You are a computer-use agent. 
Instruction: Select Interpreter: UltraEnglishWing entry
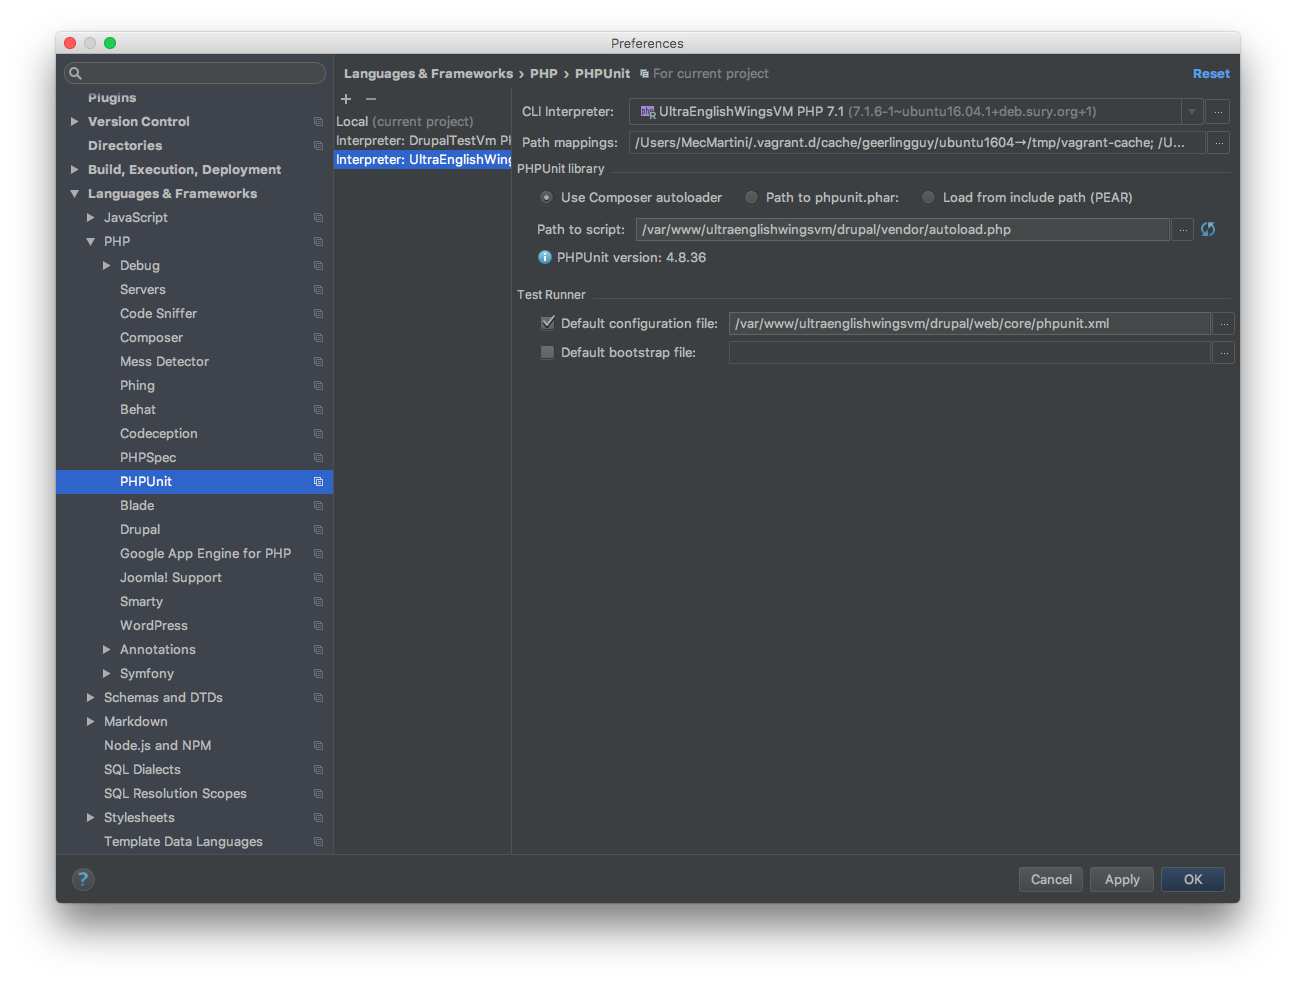pos(423,160)
